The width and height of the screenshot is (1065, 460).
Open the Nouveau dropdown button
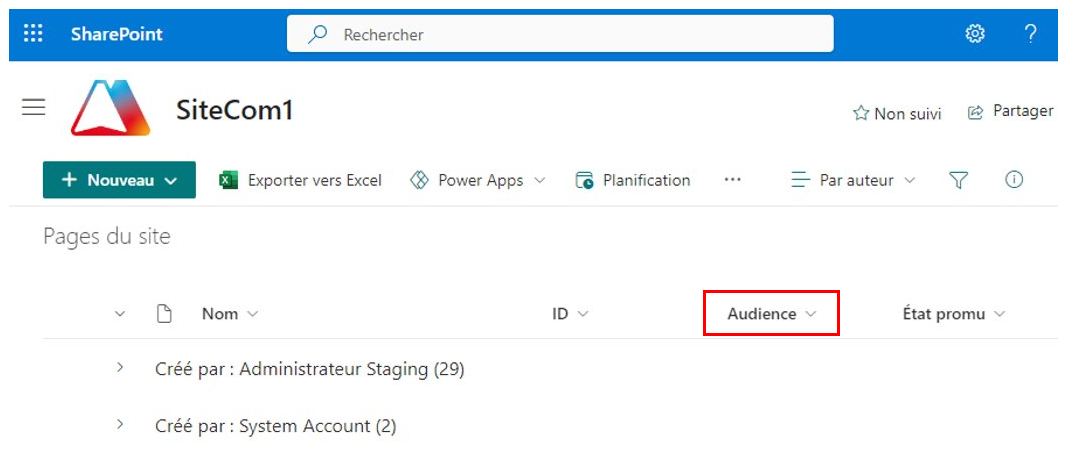(120, 180)
